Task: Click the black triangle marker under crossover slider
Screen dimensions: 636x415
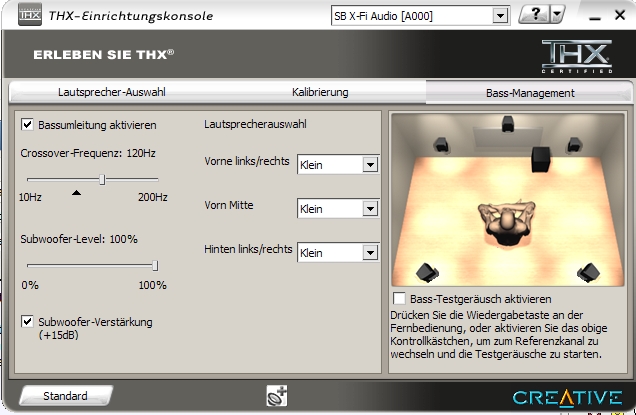Action: tap(76, 193)
